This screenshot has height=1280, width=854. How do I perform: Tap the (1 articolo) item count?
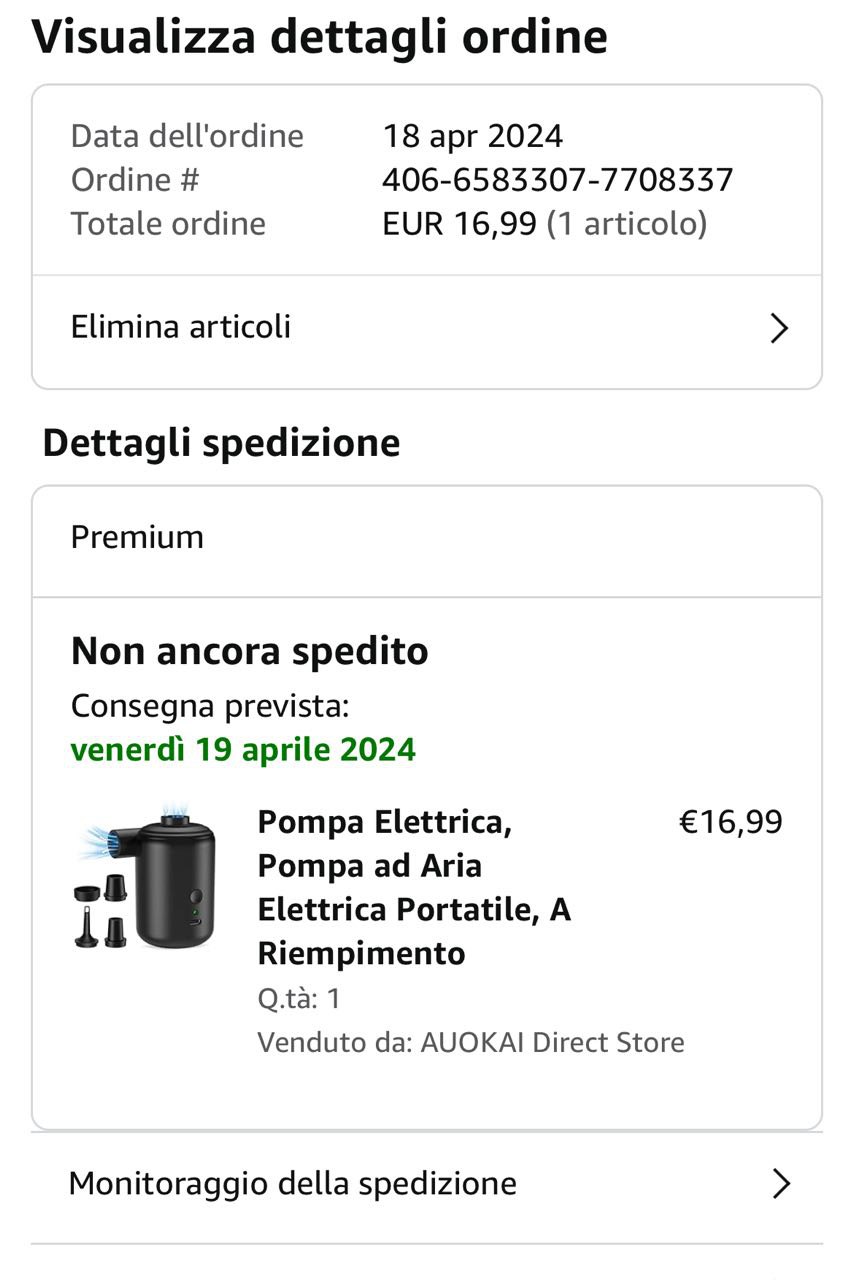[627, 223]
